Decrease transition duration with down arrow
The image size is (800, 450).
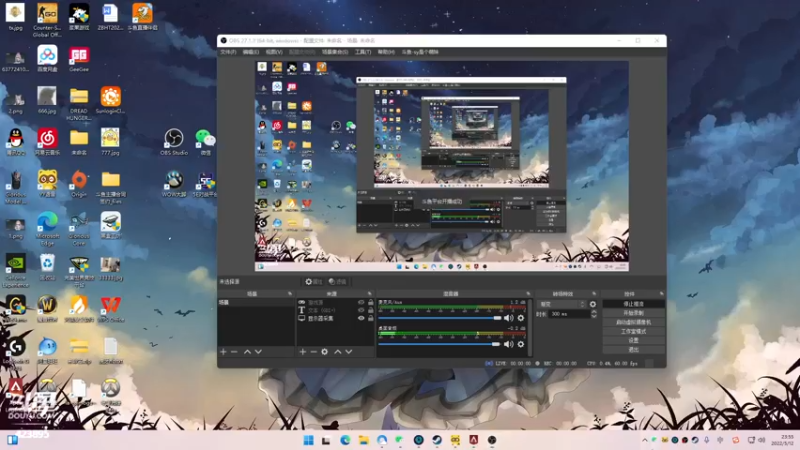pos(593,316)
